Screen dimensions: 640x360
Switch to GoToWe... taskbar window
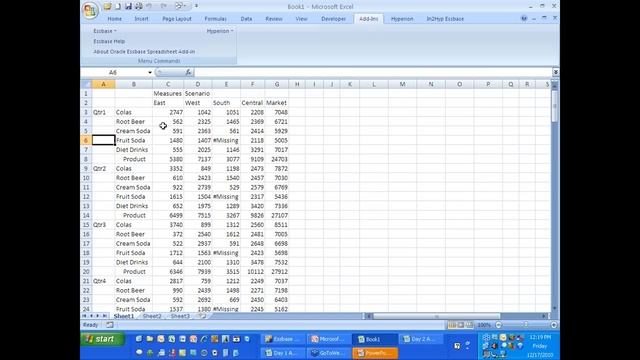click(x=329, y=353)
